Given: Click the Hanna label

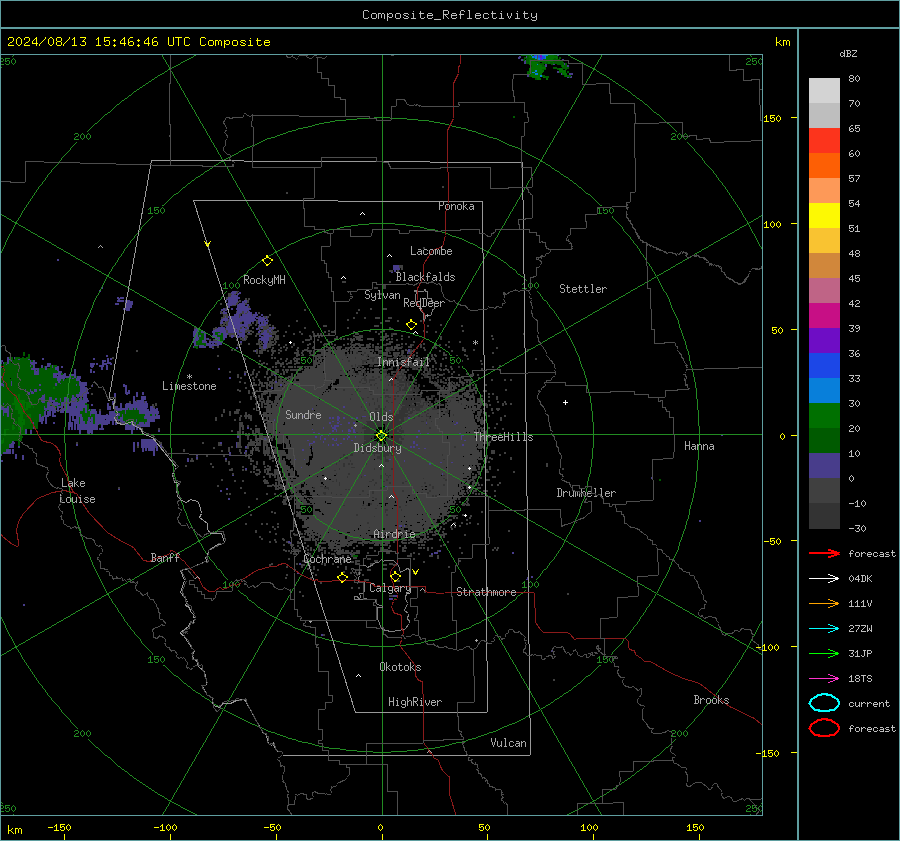Looking at the screenshot, I should [699, 446].
